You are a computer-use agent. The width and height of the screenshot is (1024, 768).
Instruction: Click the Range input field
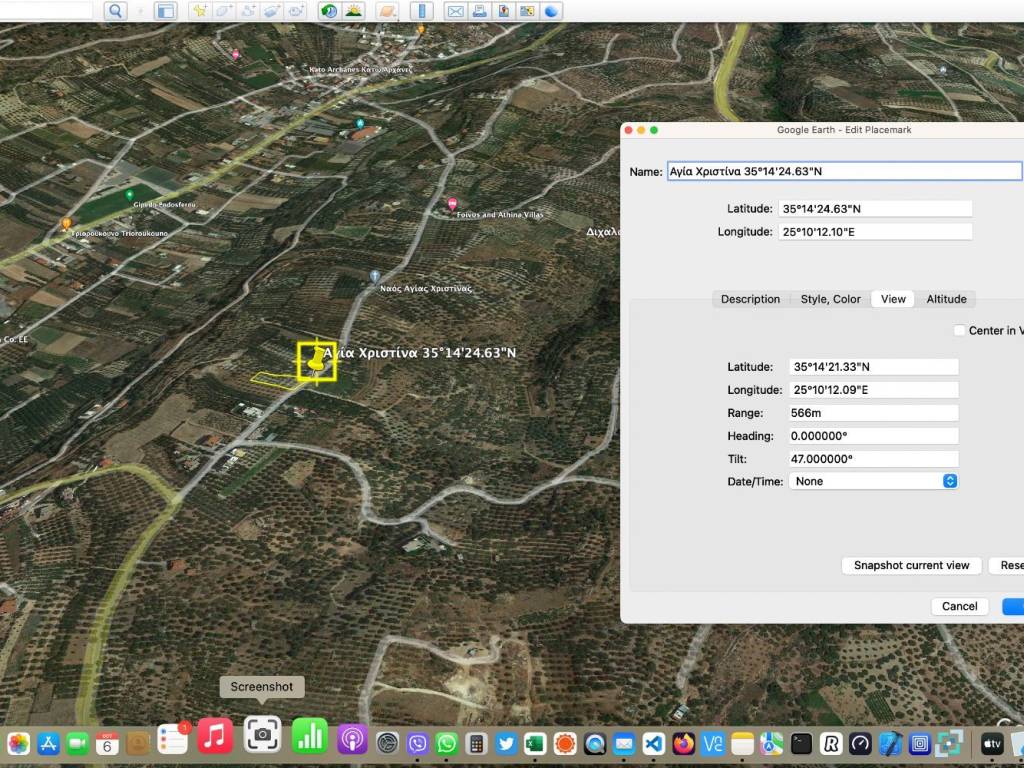tap(873, 413)
